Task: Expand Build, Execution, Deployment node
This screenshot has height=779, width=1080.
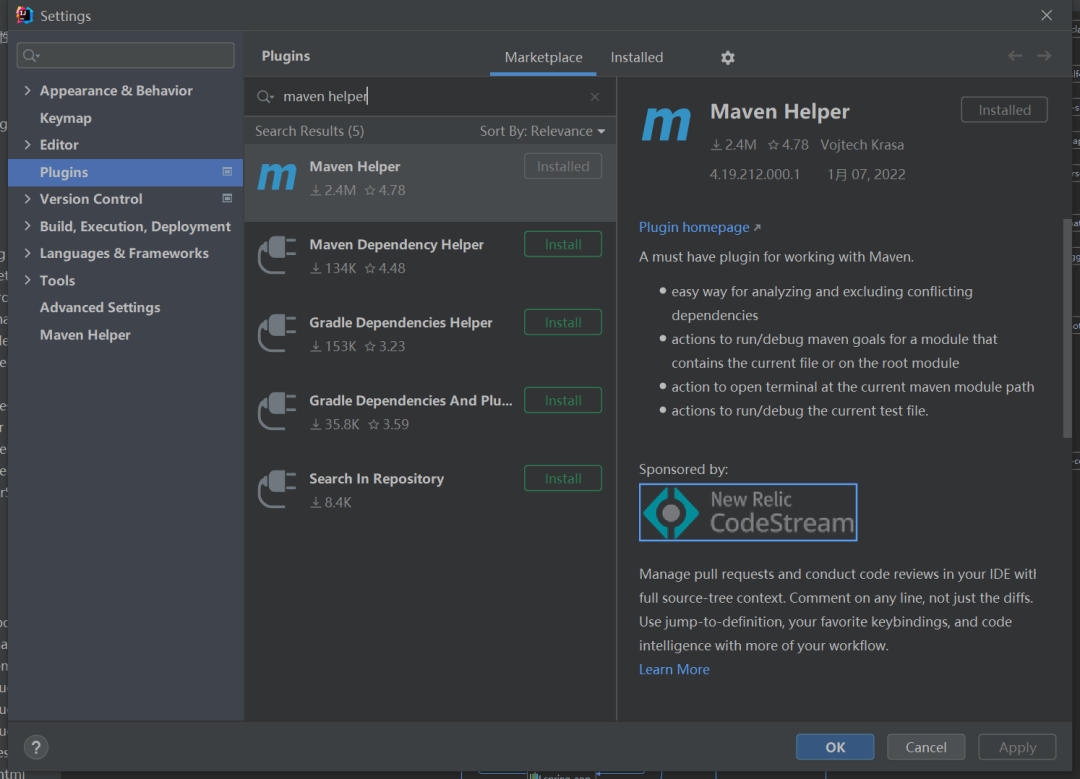Action: 28,226
